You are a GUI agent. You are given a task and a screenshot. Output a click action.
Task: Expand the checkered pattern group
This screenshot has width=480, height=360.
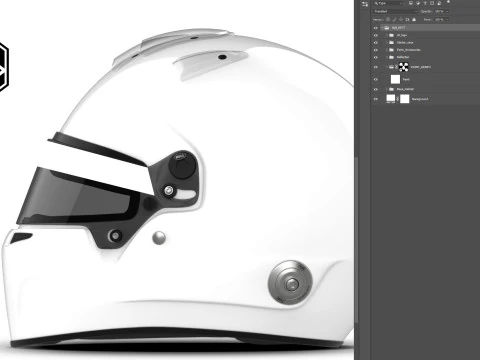pyautogui.click(x=387, y=67)
